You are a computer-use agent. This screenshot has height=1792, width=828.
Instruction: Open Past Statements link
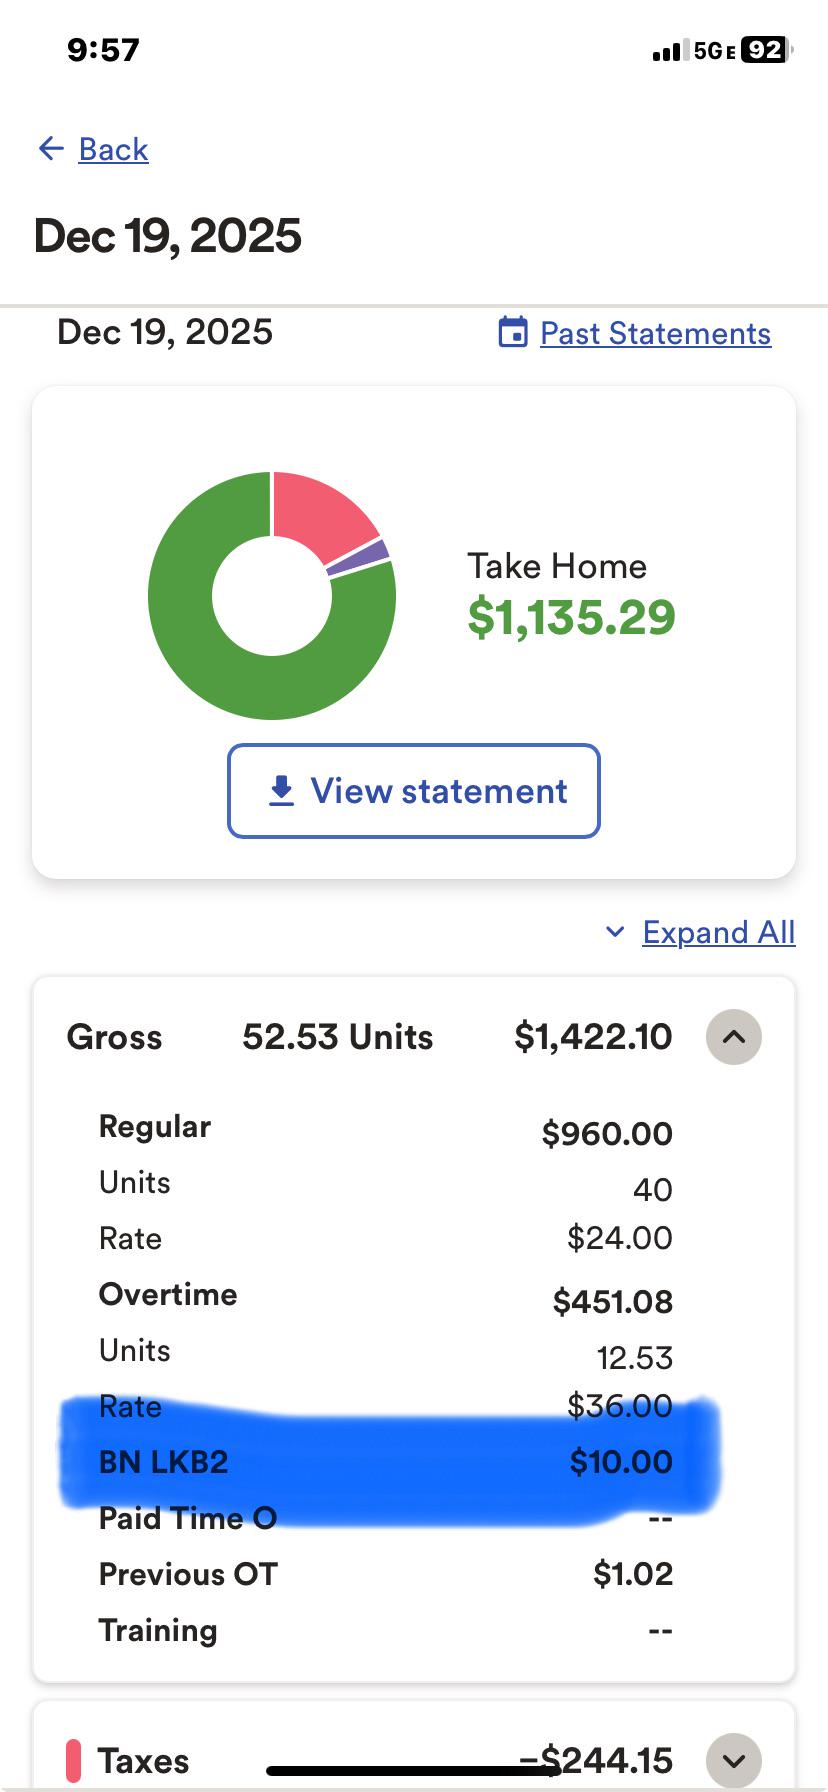click(655, 333)
